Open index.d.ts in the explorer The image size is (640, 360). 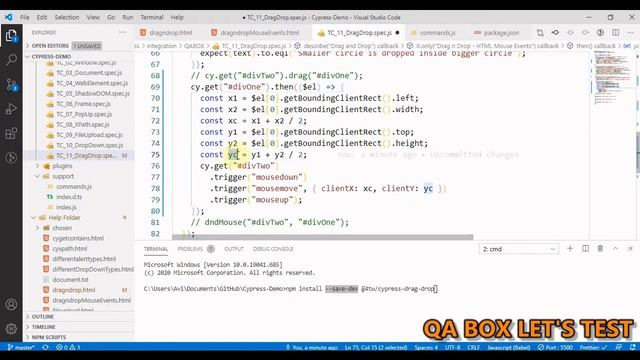tap(69, 197)
